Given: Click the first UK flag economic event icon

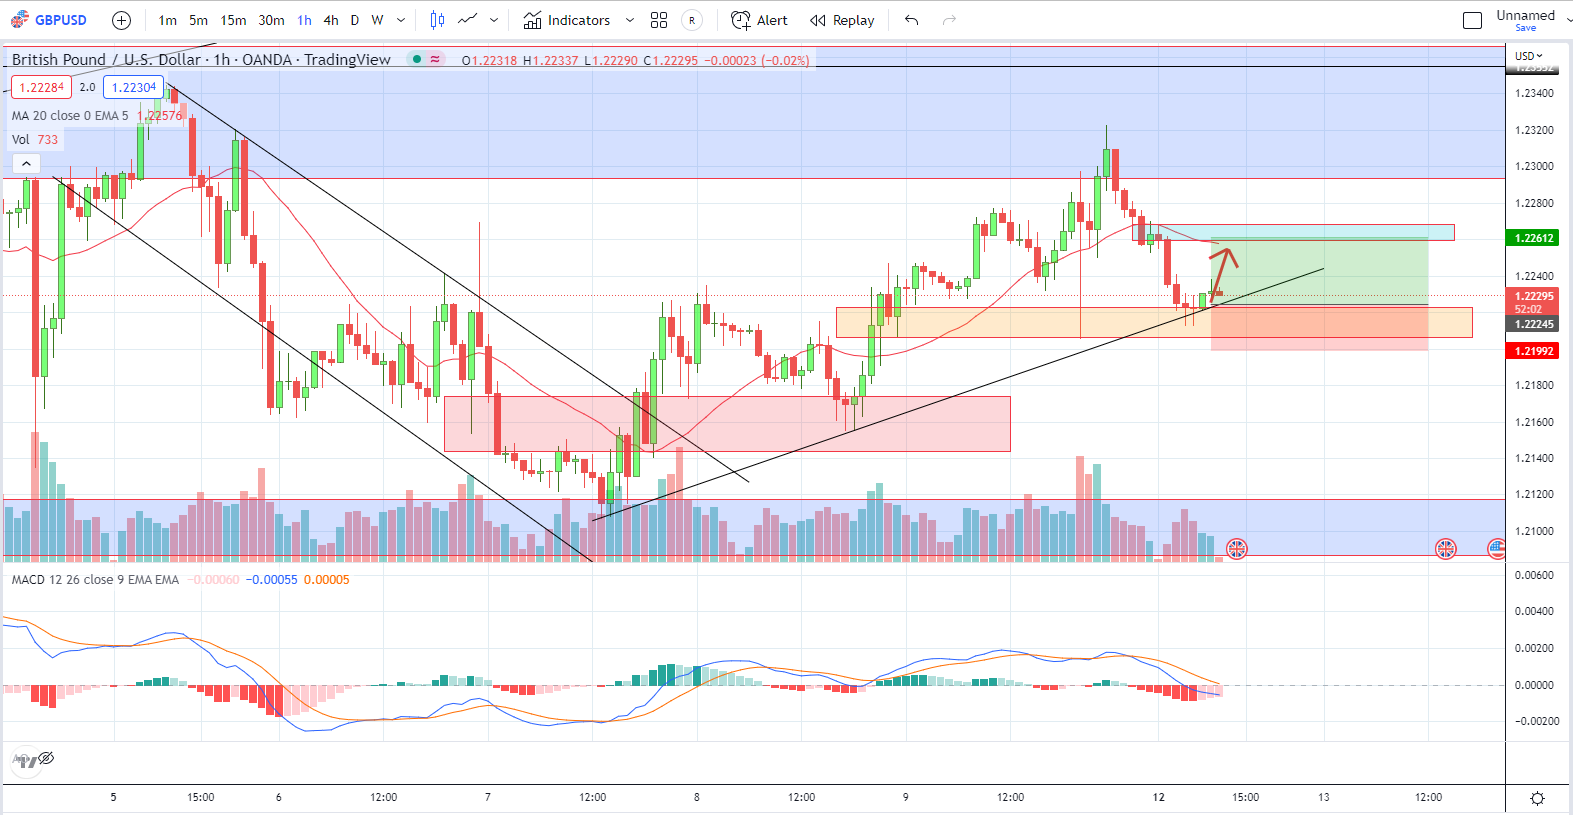Looking at the screenshot, I should click(1237, 549).
